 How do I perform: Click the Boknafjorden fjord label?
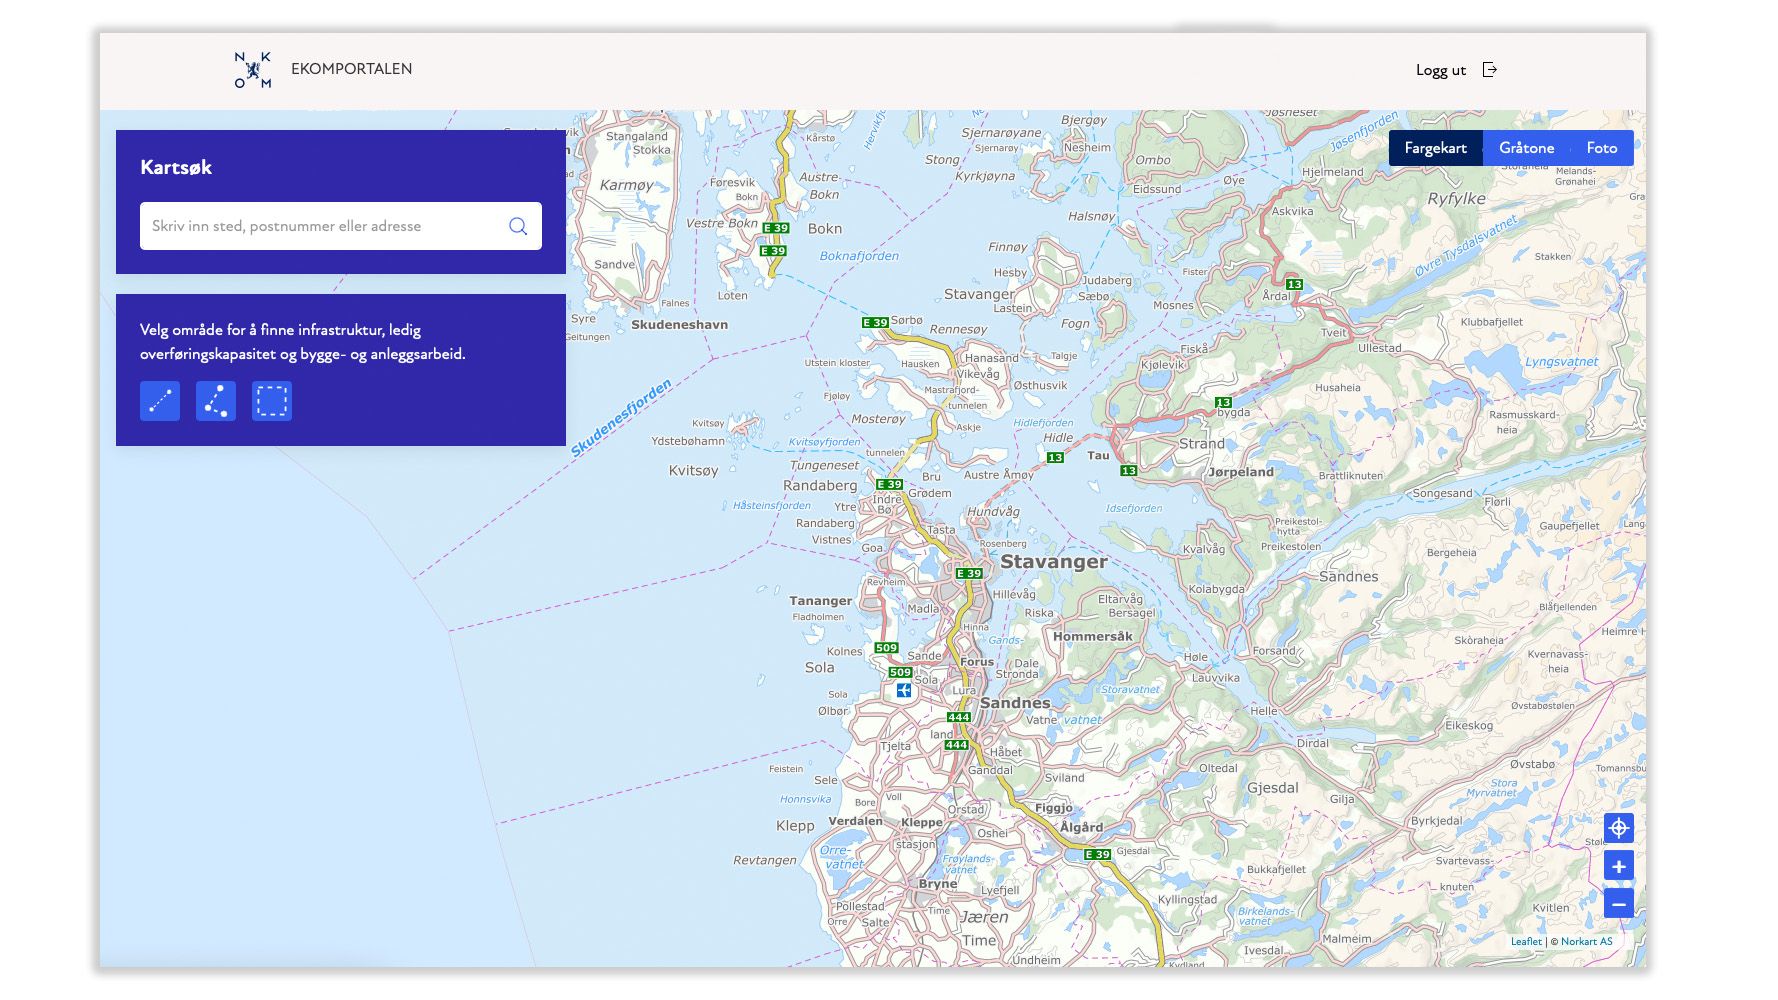click(859, 256)
